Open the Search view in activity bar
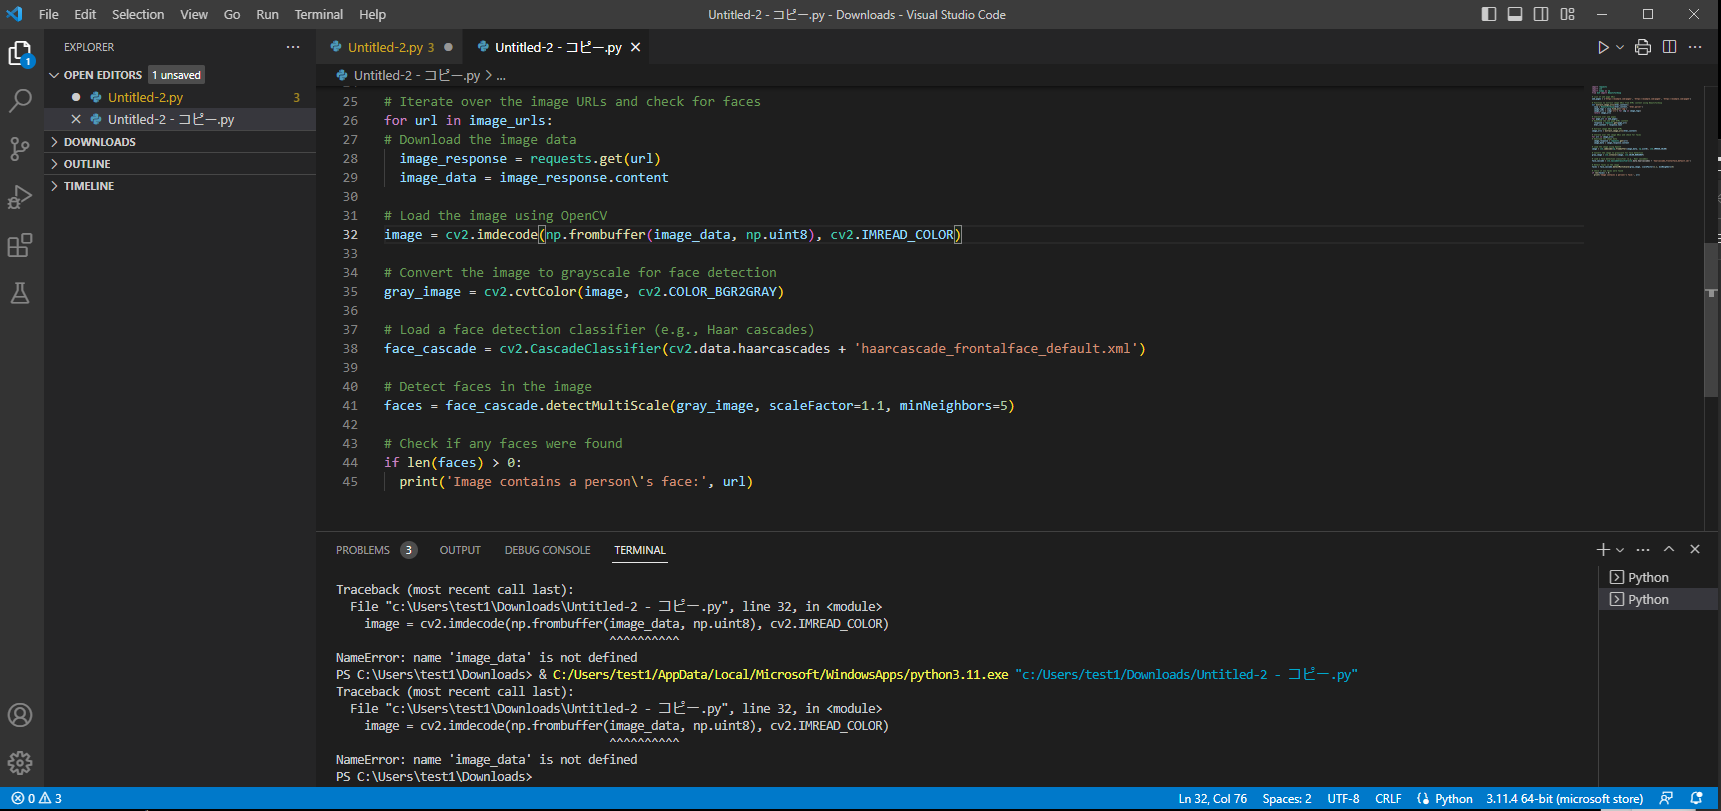The image size is (1721, 811). click(20, 101)
